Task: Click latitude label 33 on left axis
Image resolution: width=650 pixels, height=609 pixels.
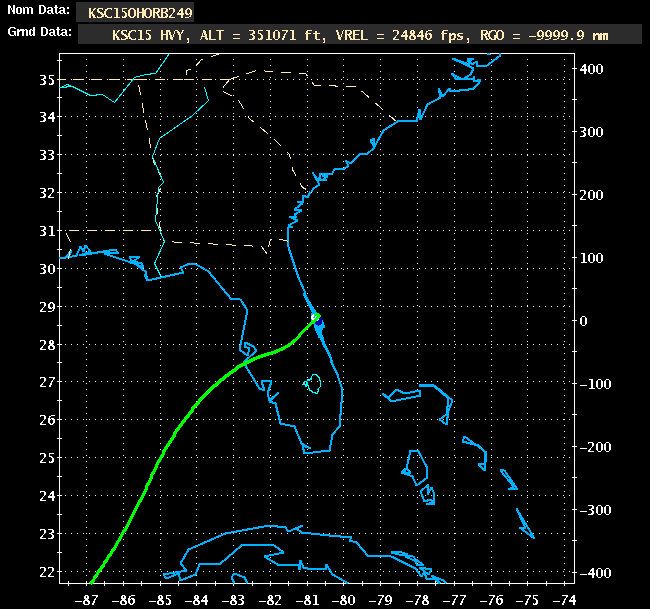Action: [47, 155]
